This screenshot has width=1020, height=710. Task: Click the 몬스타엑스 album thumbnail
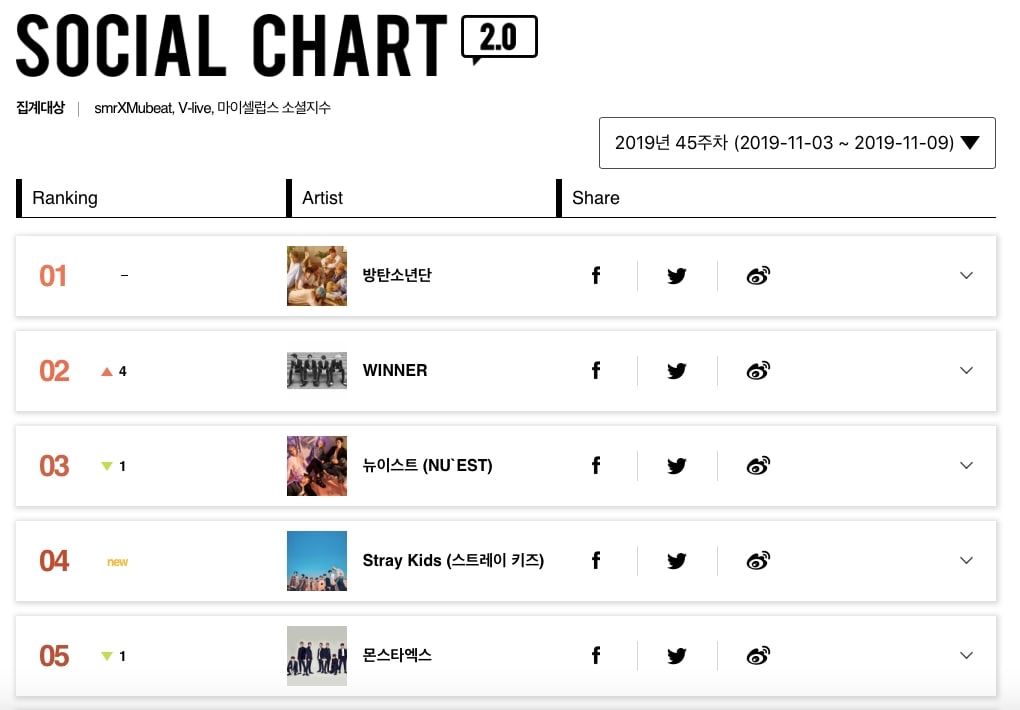[x=317, y=656]
